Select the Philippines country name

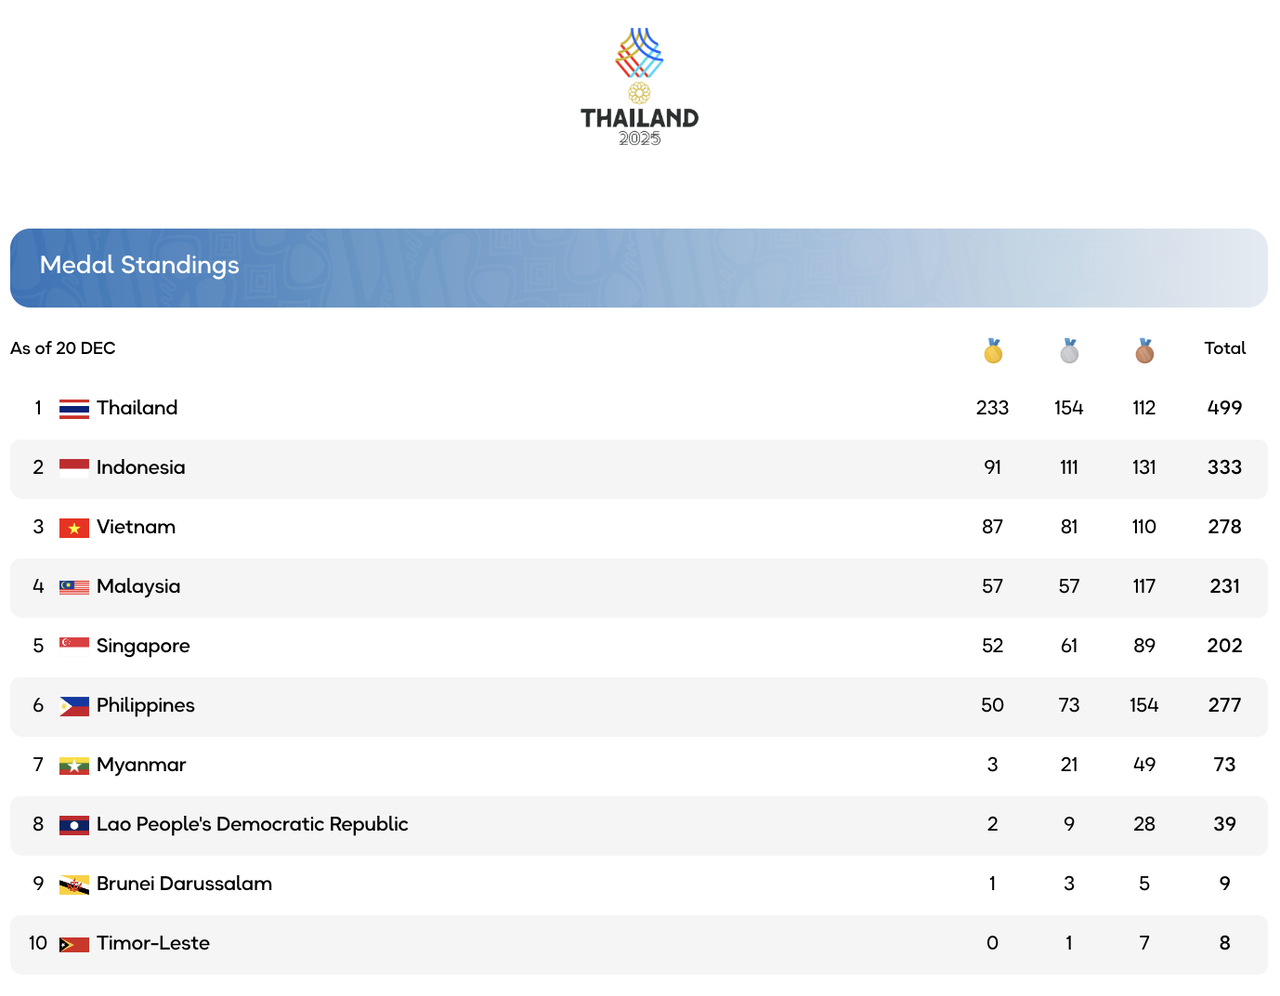coord(146,706)
